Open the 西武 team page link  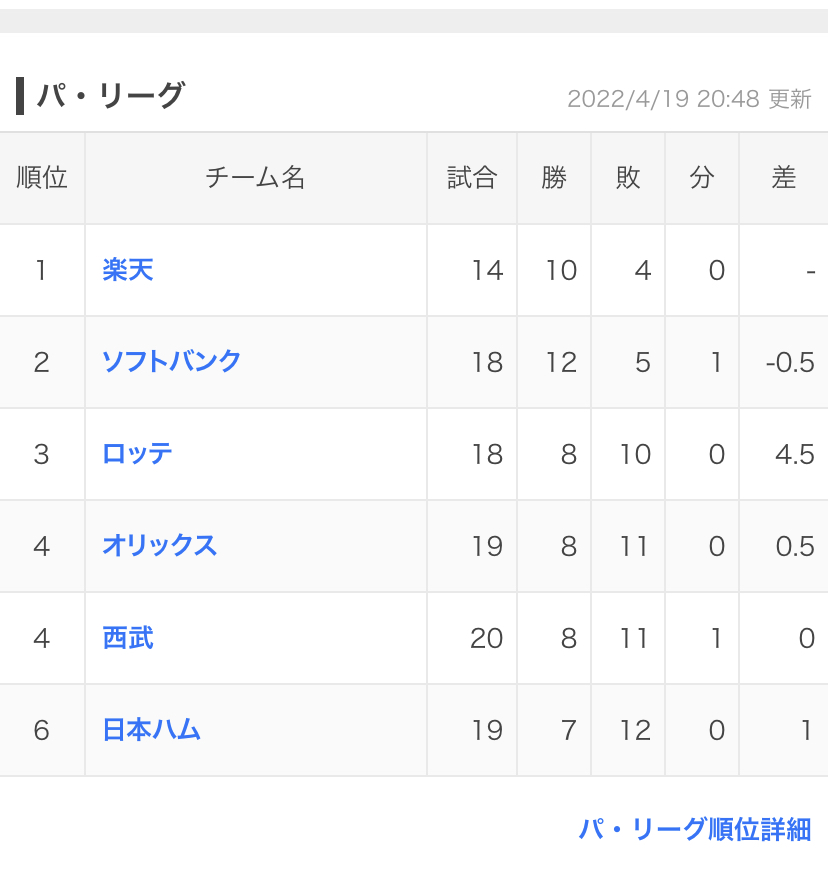tap(128, 638)
